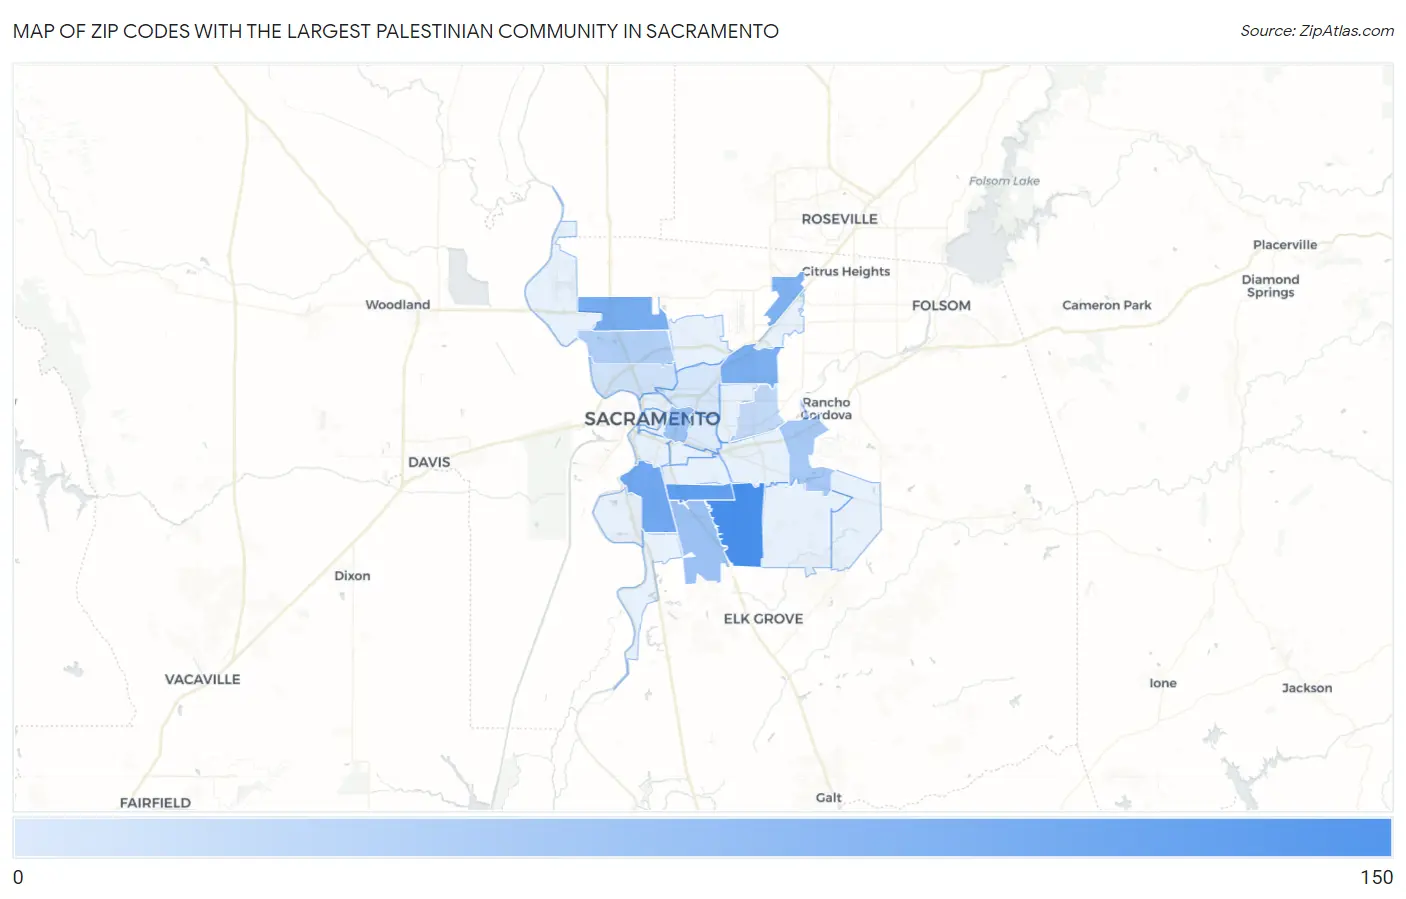
Task: Click the Ione map label
Action: (x=1163, y=683)
